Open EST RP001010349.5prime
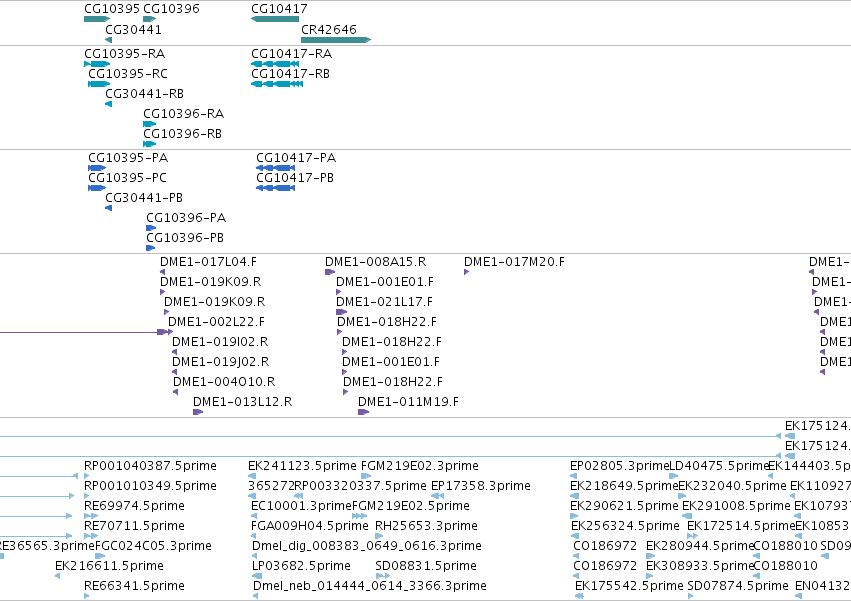 [x=150, y=486]
